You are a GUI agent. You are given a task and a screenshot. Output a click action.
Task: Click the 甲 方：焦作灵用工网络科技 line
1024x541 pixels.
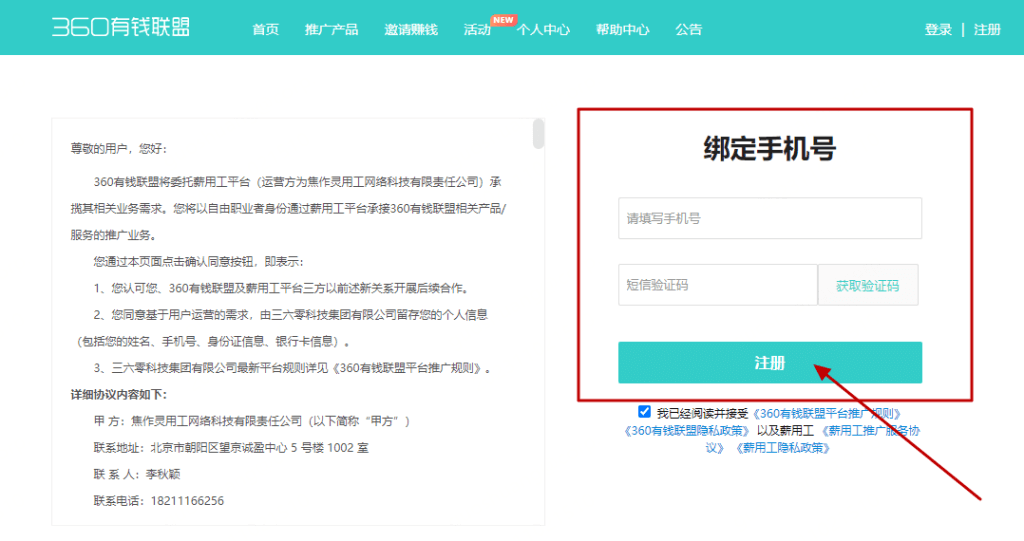[251, 421]
